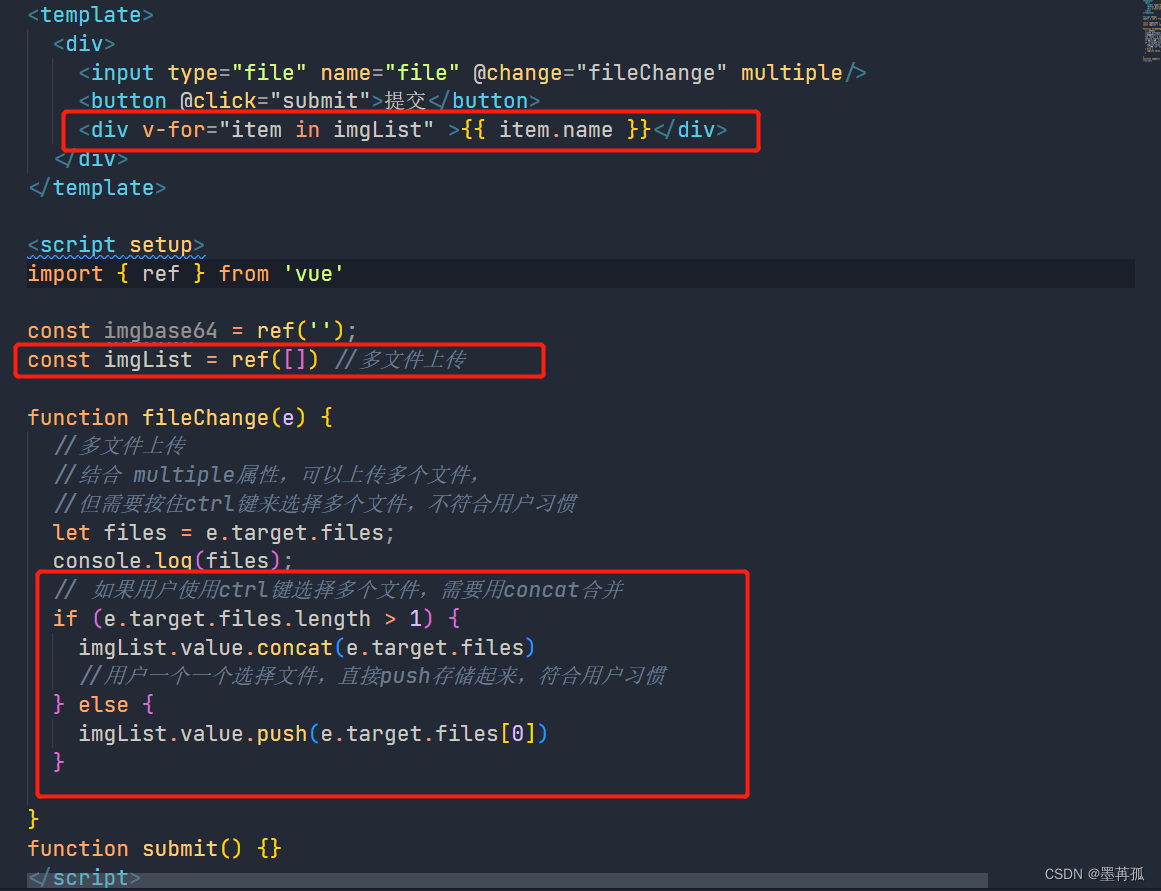Viewport: 1161px width, 891px height.
Task: Click the comment mentioning multiple属性
Action: [x=267, y=475]
